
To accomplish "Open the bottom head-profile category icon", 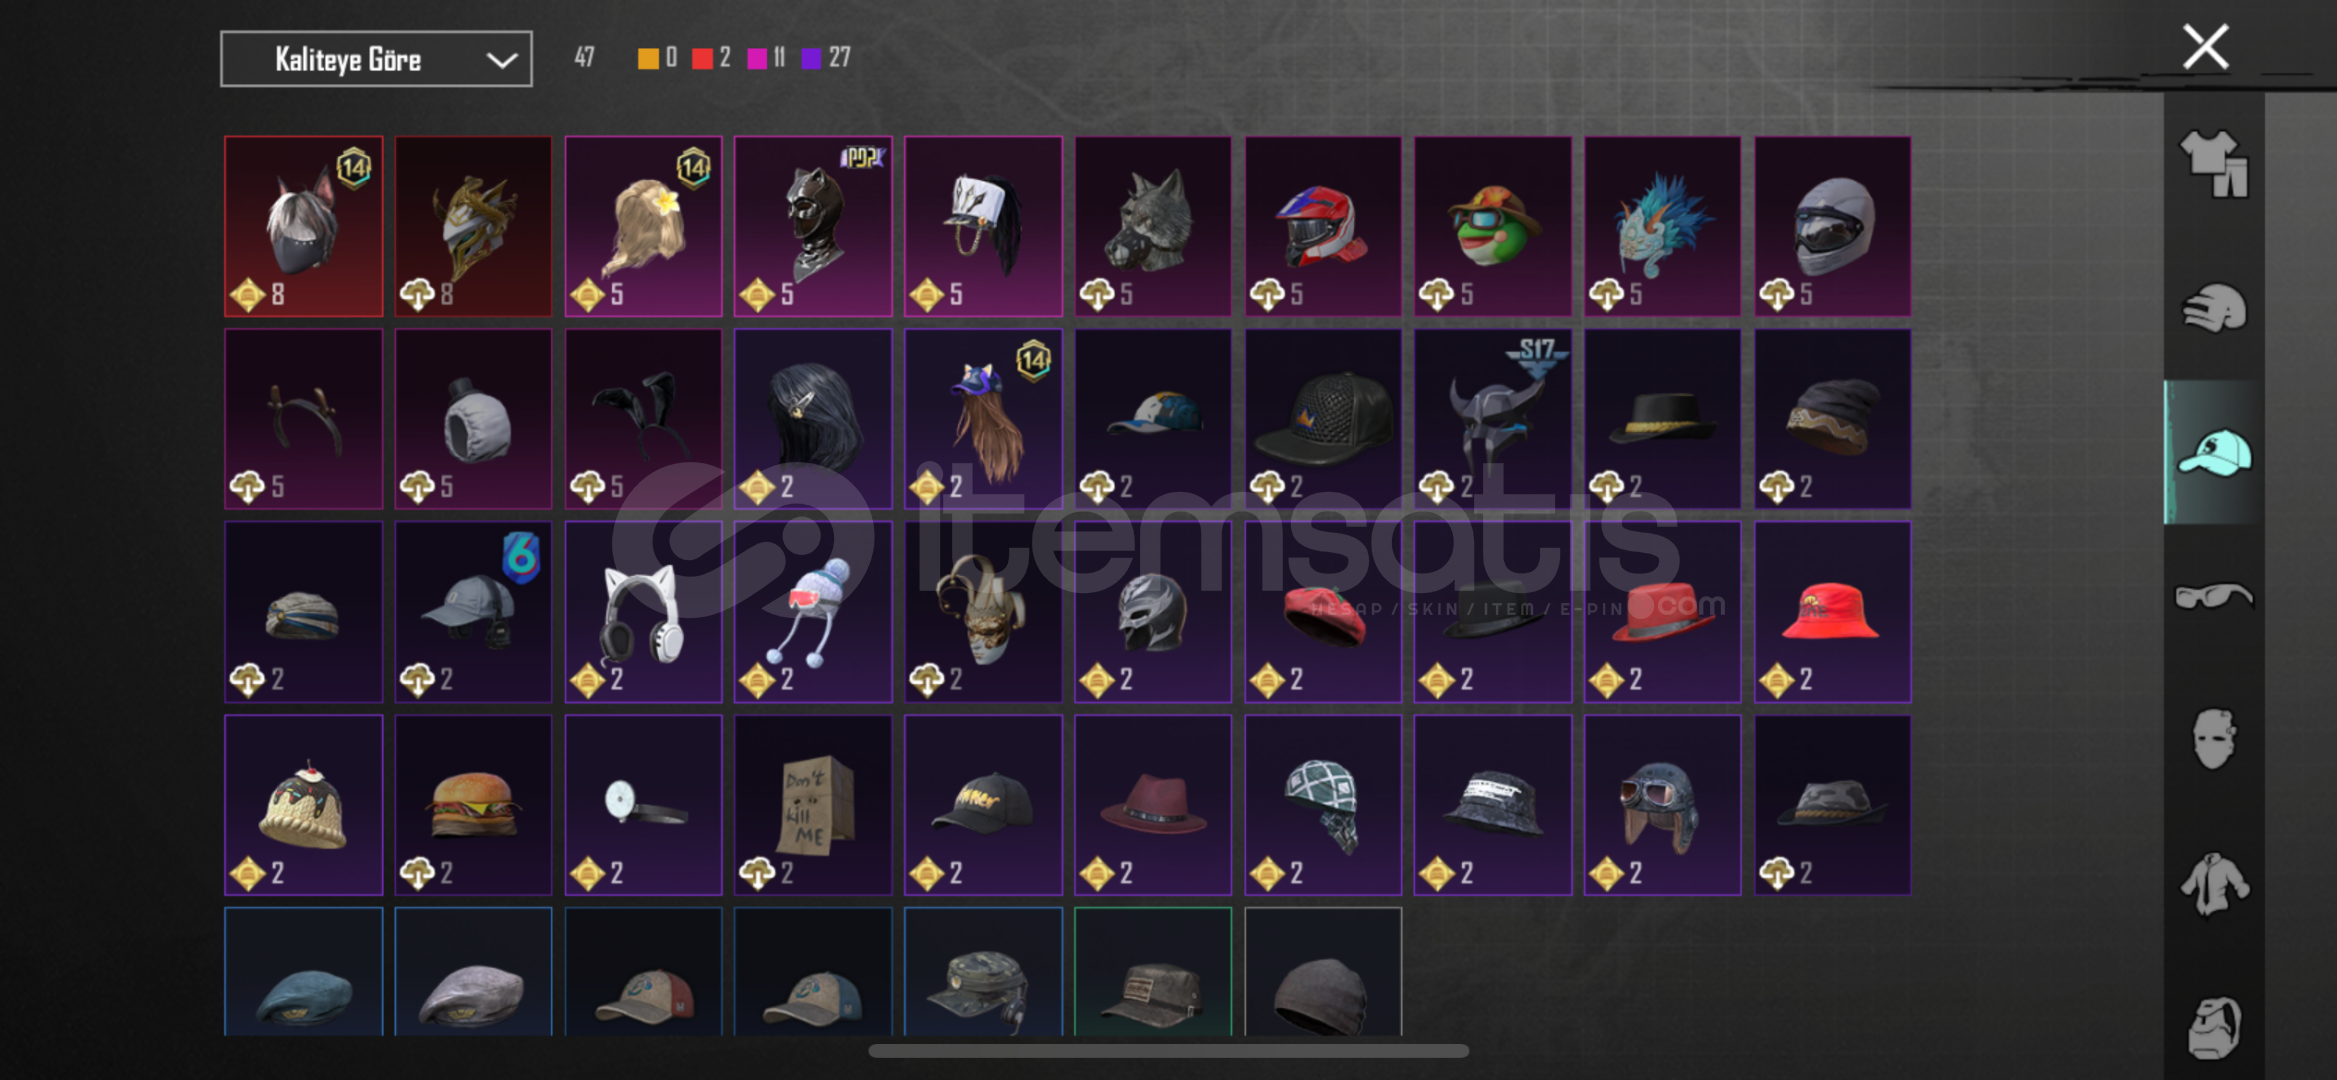I will pos(2214,1027).
